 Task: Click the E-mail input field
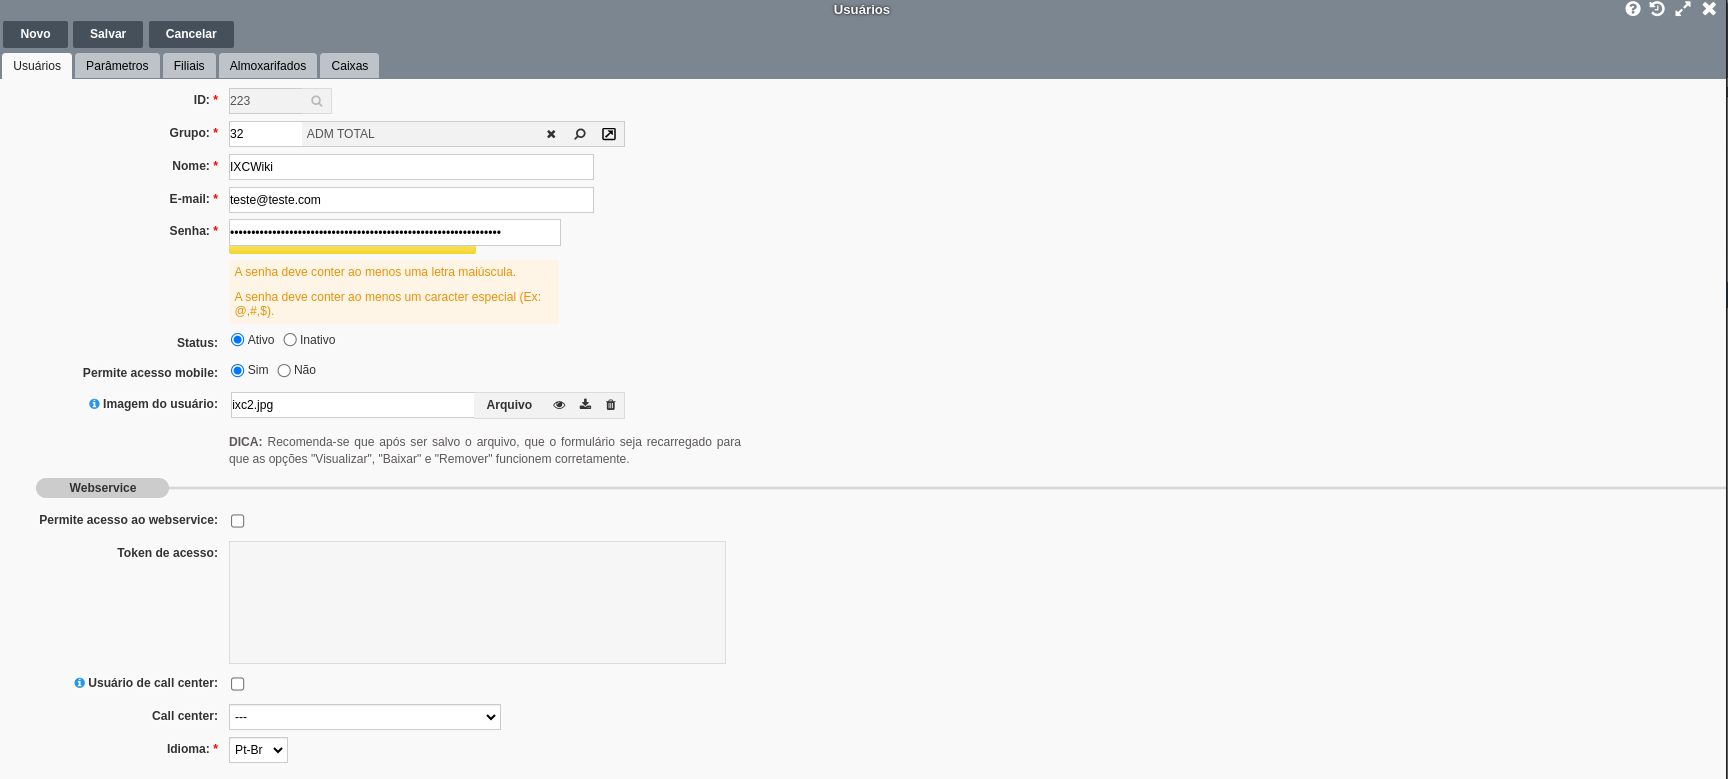411,200
